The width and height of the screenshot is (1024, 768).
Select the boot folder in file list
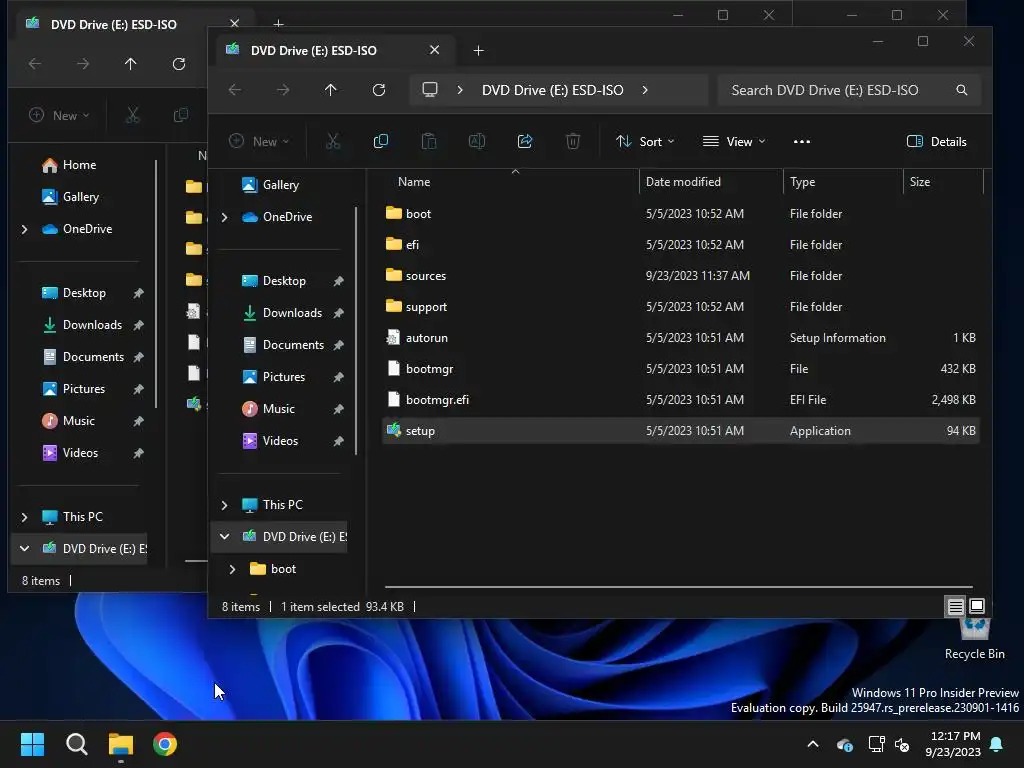[x=680, y=214]
